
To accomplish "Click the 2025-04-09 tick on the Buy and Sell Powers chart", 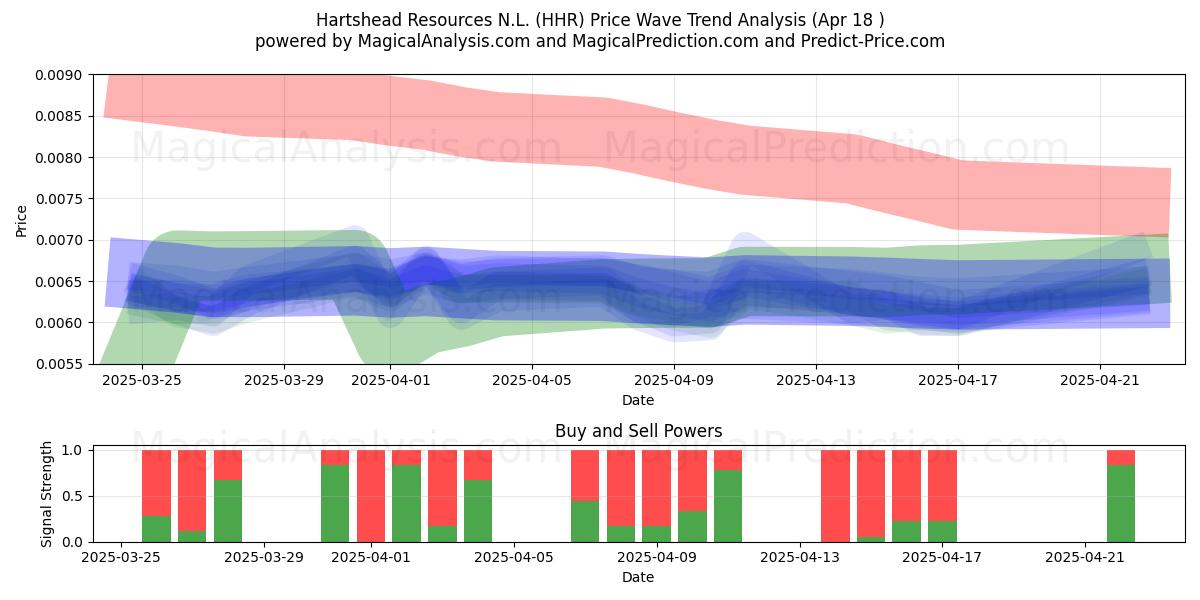I will pyautogui.click(x=657, y=558).
